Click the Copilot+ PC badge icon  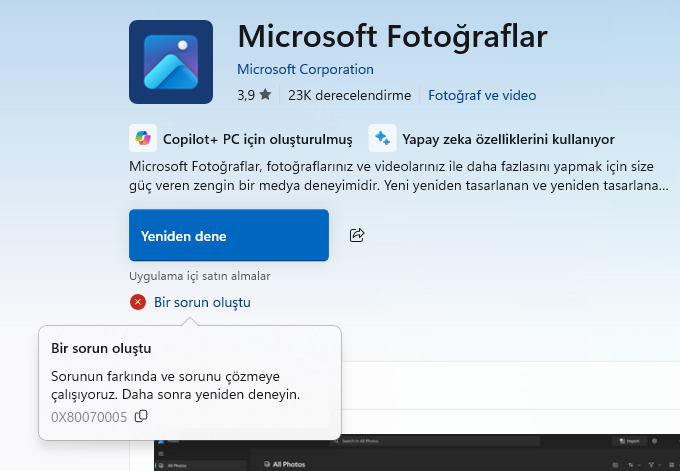(x=143, y=138)
